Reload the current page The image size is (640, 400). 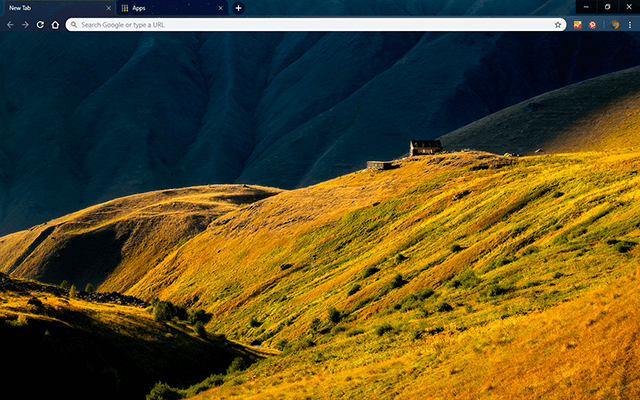[40, 24]
